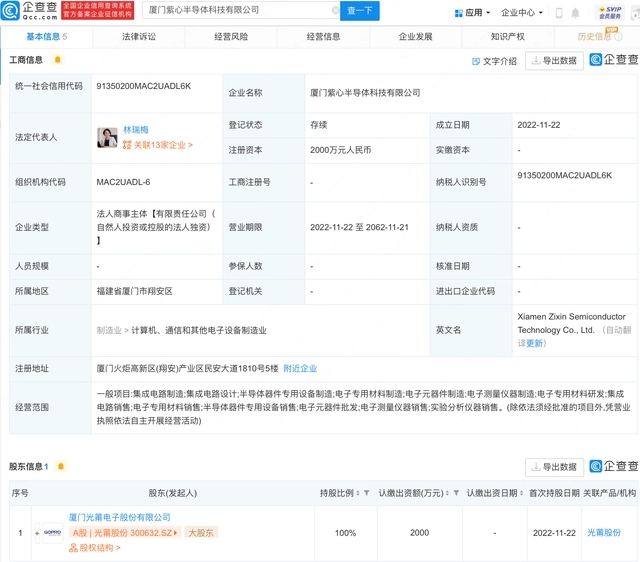Click the Qcc.com logo icon

tap(10, 10)
